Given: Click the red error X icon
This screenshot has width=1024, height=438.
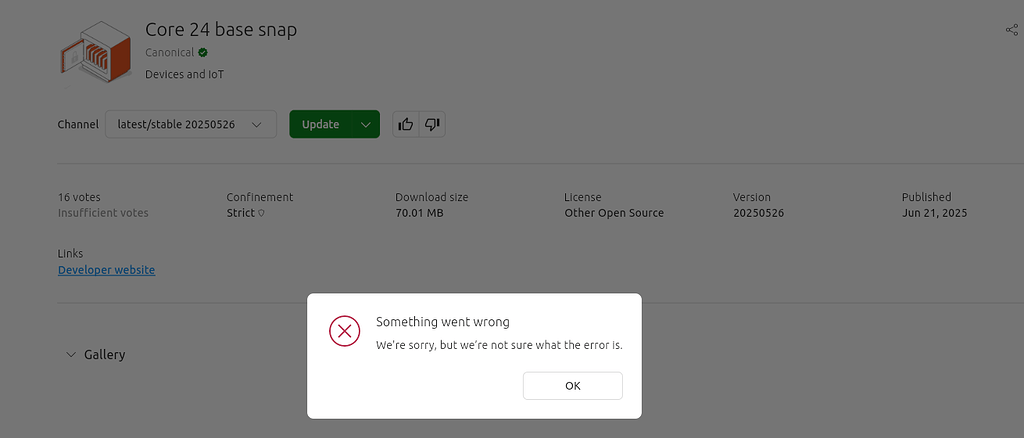Looking at the screenshot, I should point(344,331).
